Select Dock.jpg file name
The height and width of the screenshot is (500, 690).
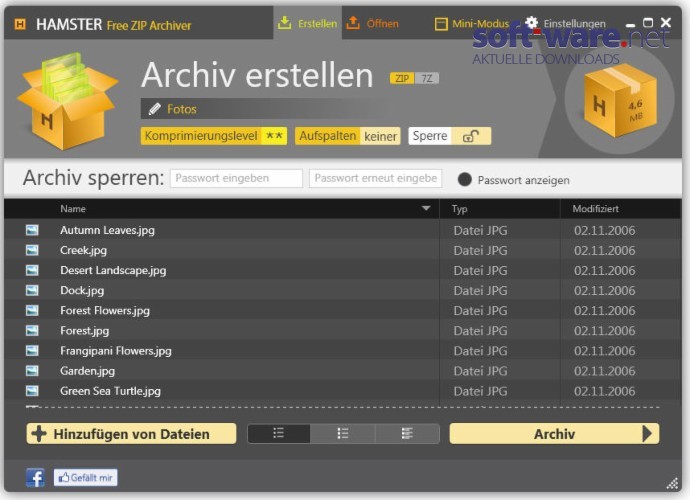coord(82,290)
